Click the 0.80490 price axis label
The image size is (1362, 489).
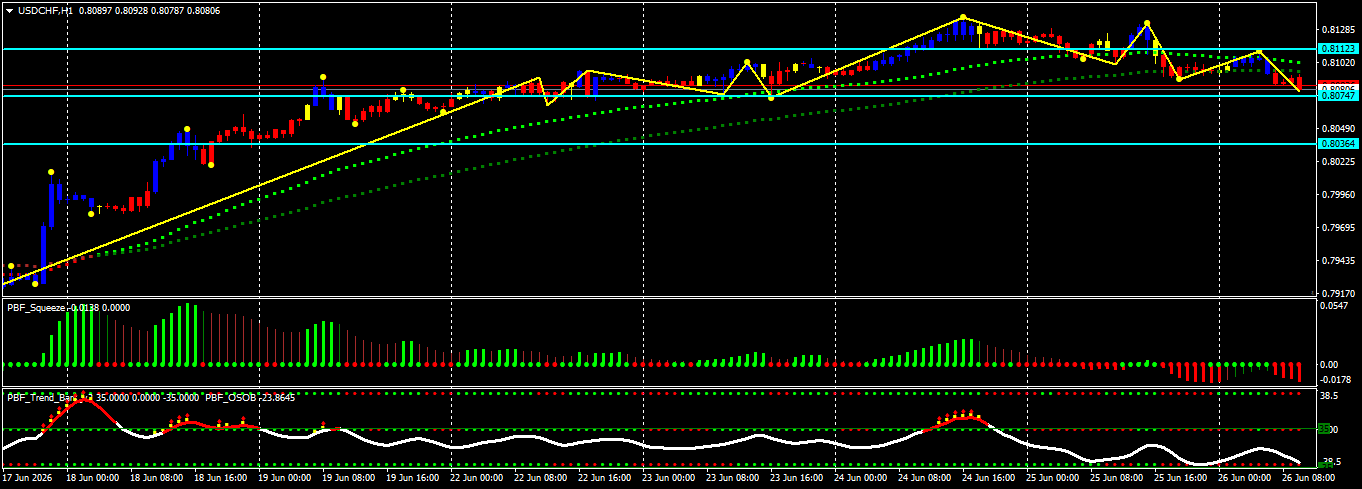1338,129
